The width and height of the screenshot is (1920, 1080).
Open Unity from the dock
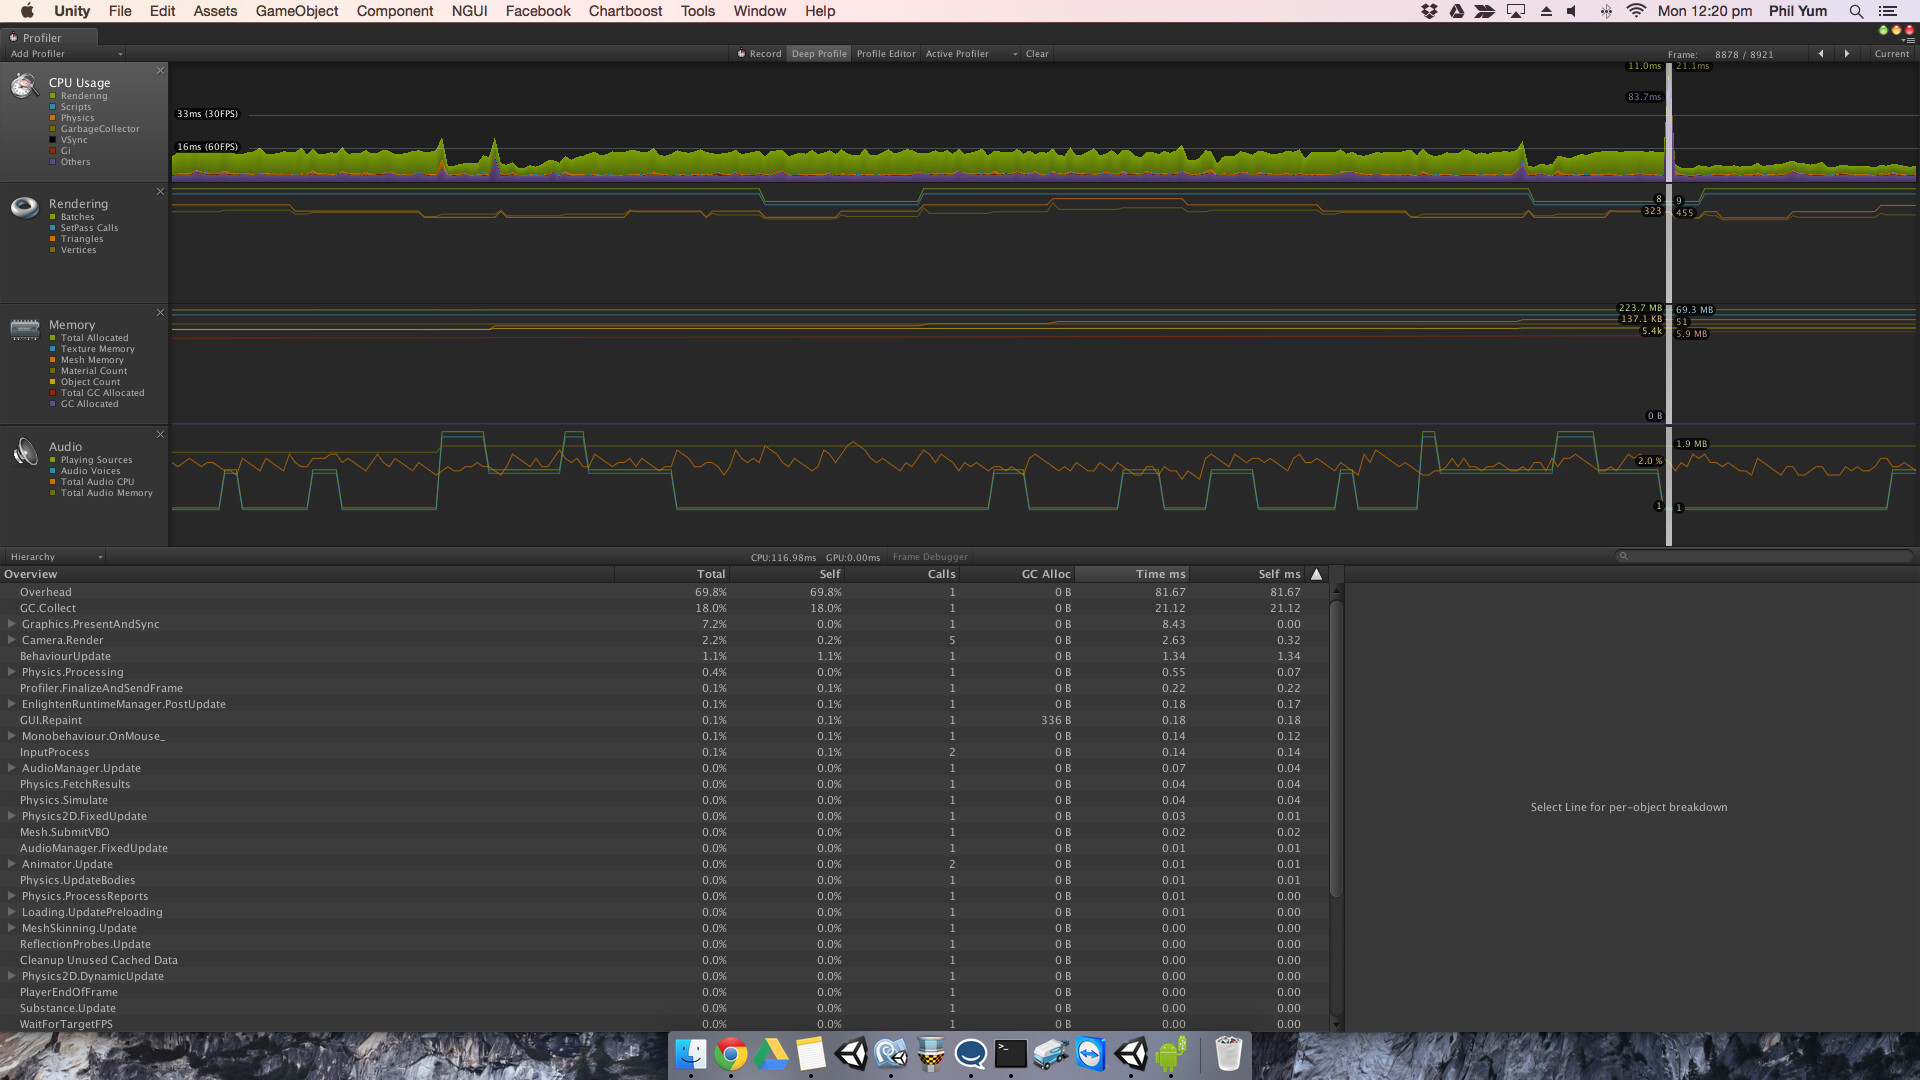[851, 1053]
